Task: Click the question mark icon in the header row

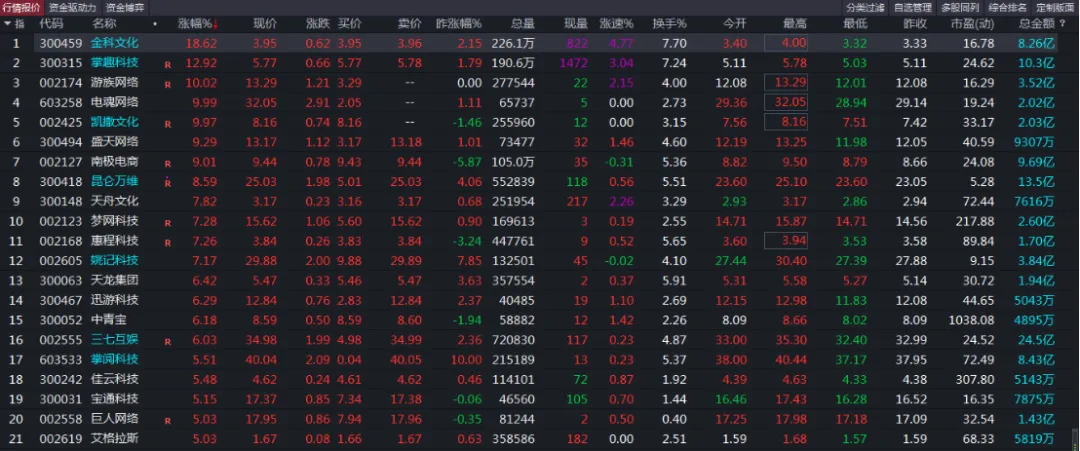Action: [1062, 23]
